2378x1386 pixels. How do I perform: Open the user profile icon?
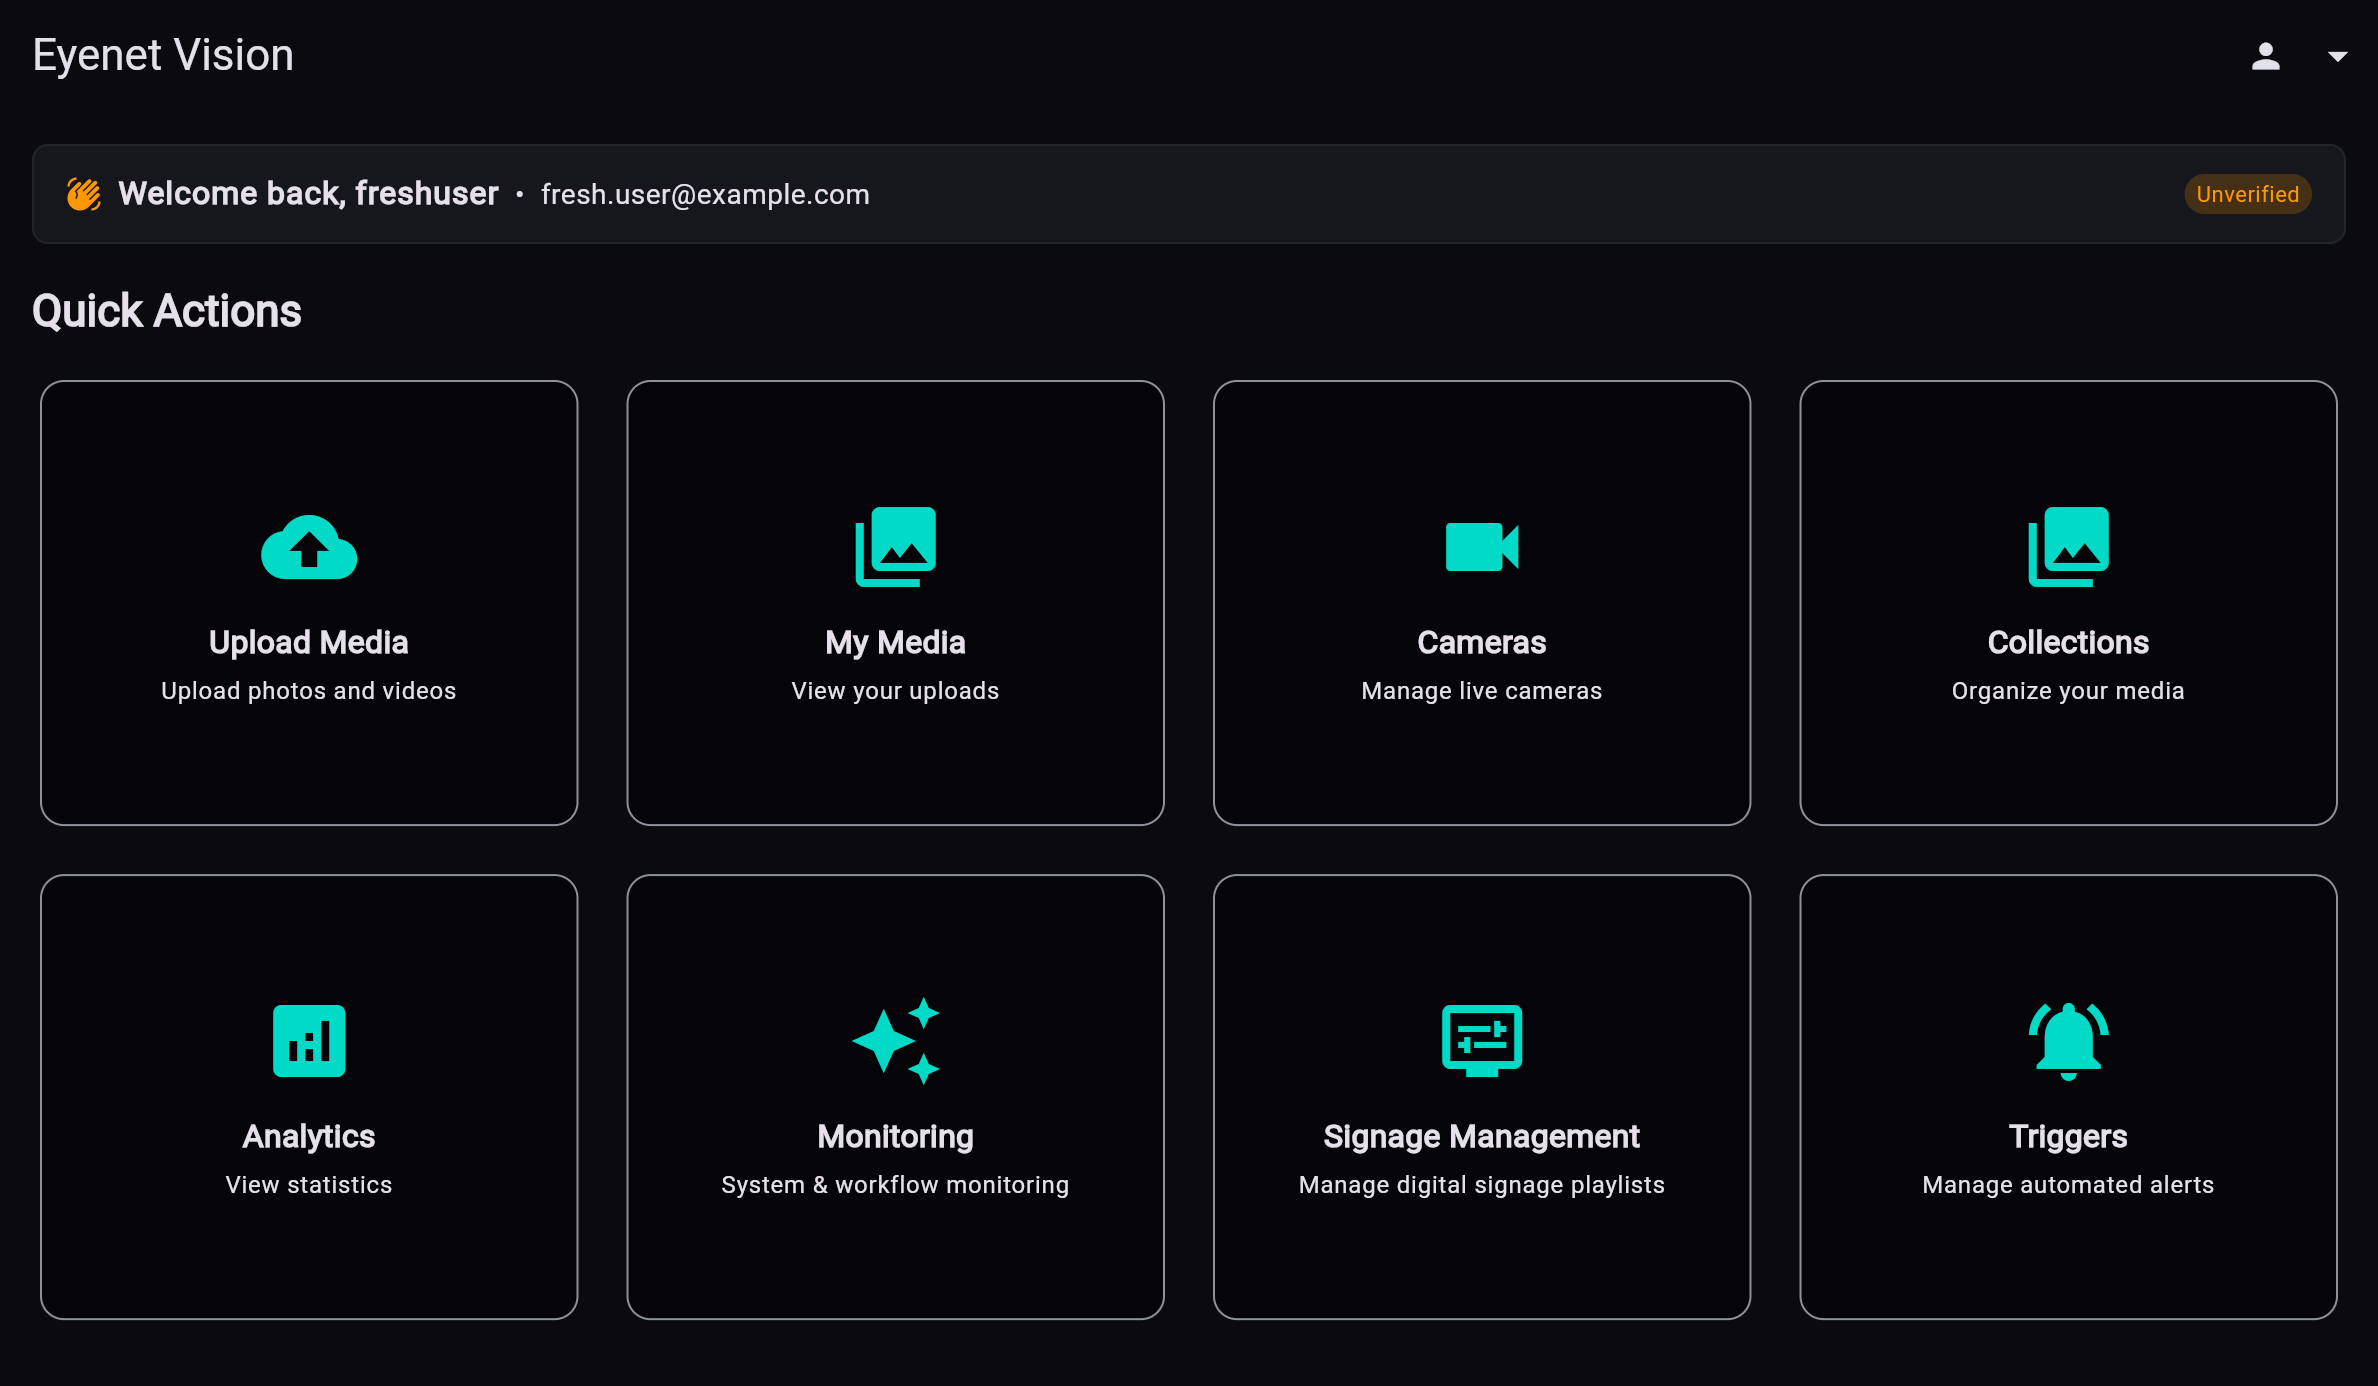pos(2265,56)
